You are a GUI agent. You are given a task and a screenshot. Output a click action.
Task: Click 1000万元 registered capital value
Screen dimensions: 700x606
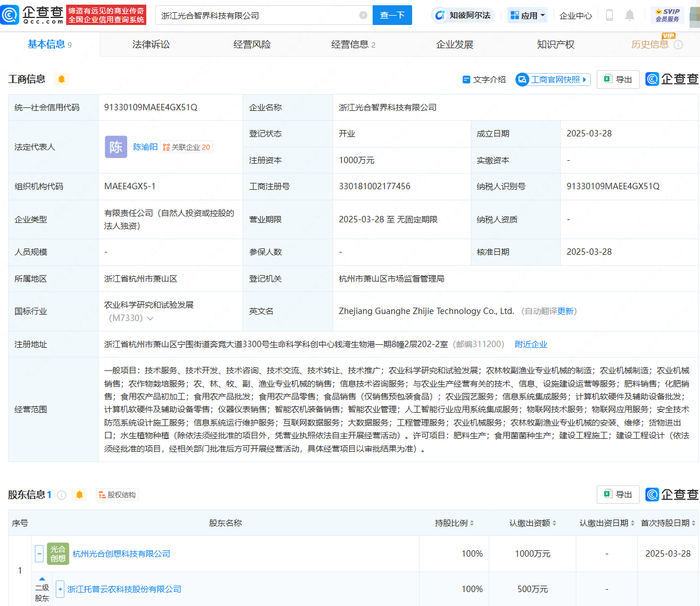coord(356,160)
